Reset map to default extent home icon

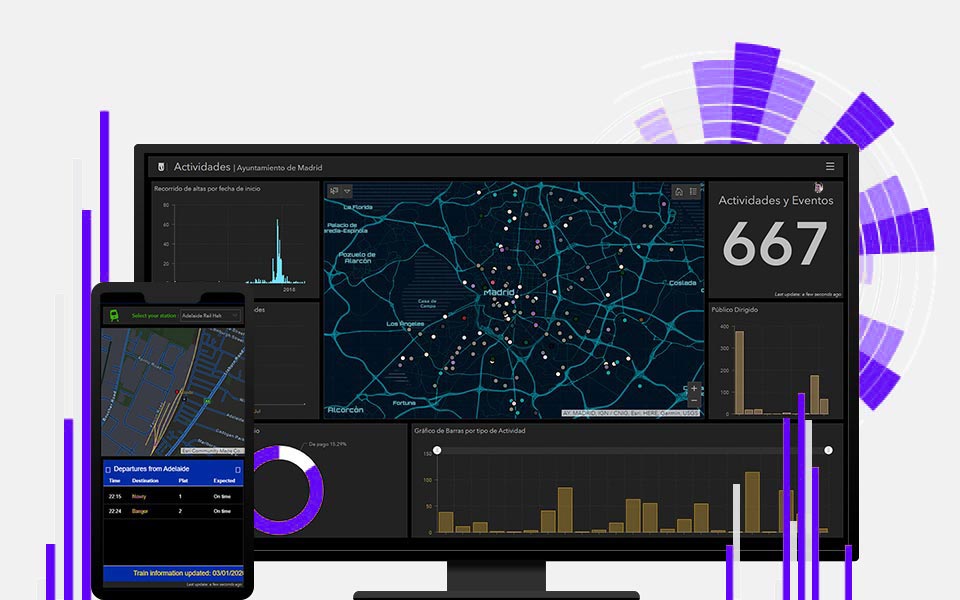point(679,192)
